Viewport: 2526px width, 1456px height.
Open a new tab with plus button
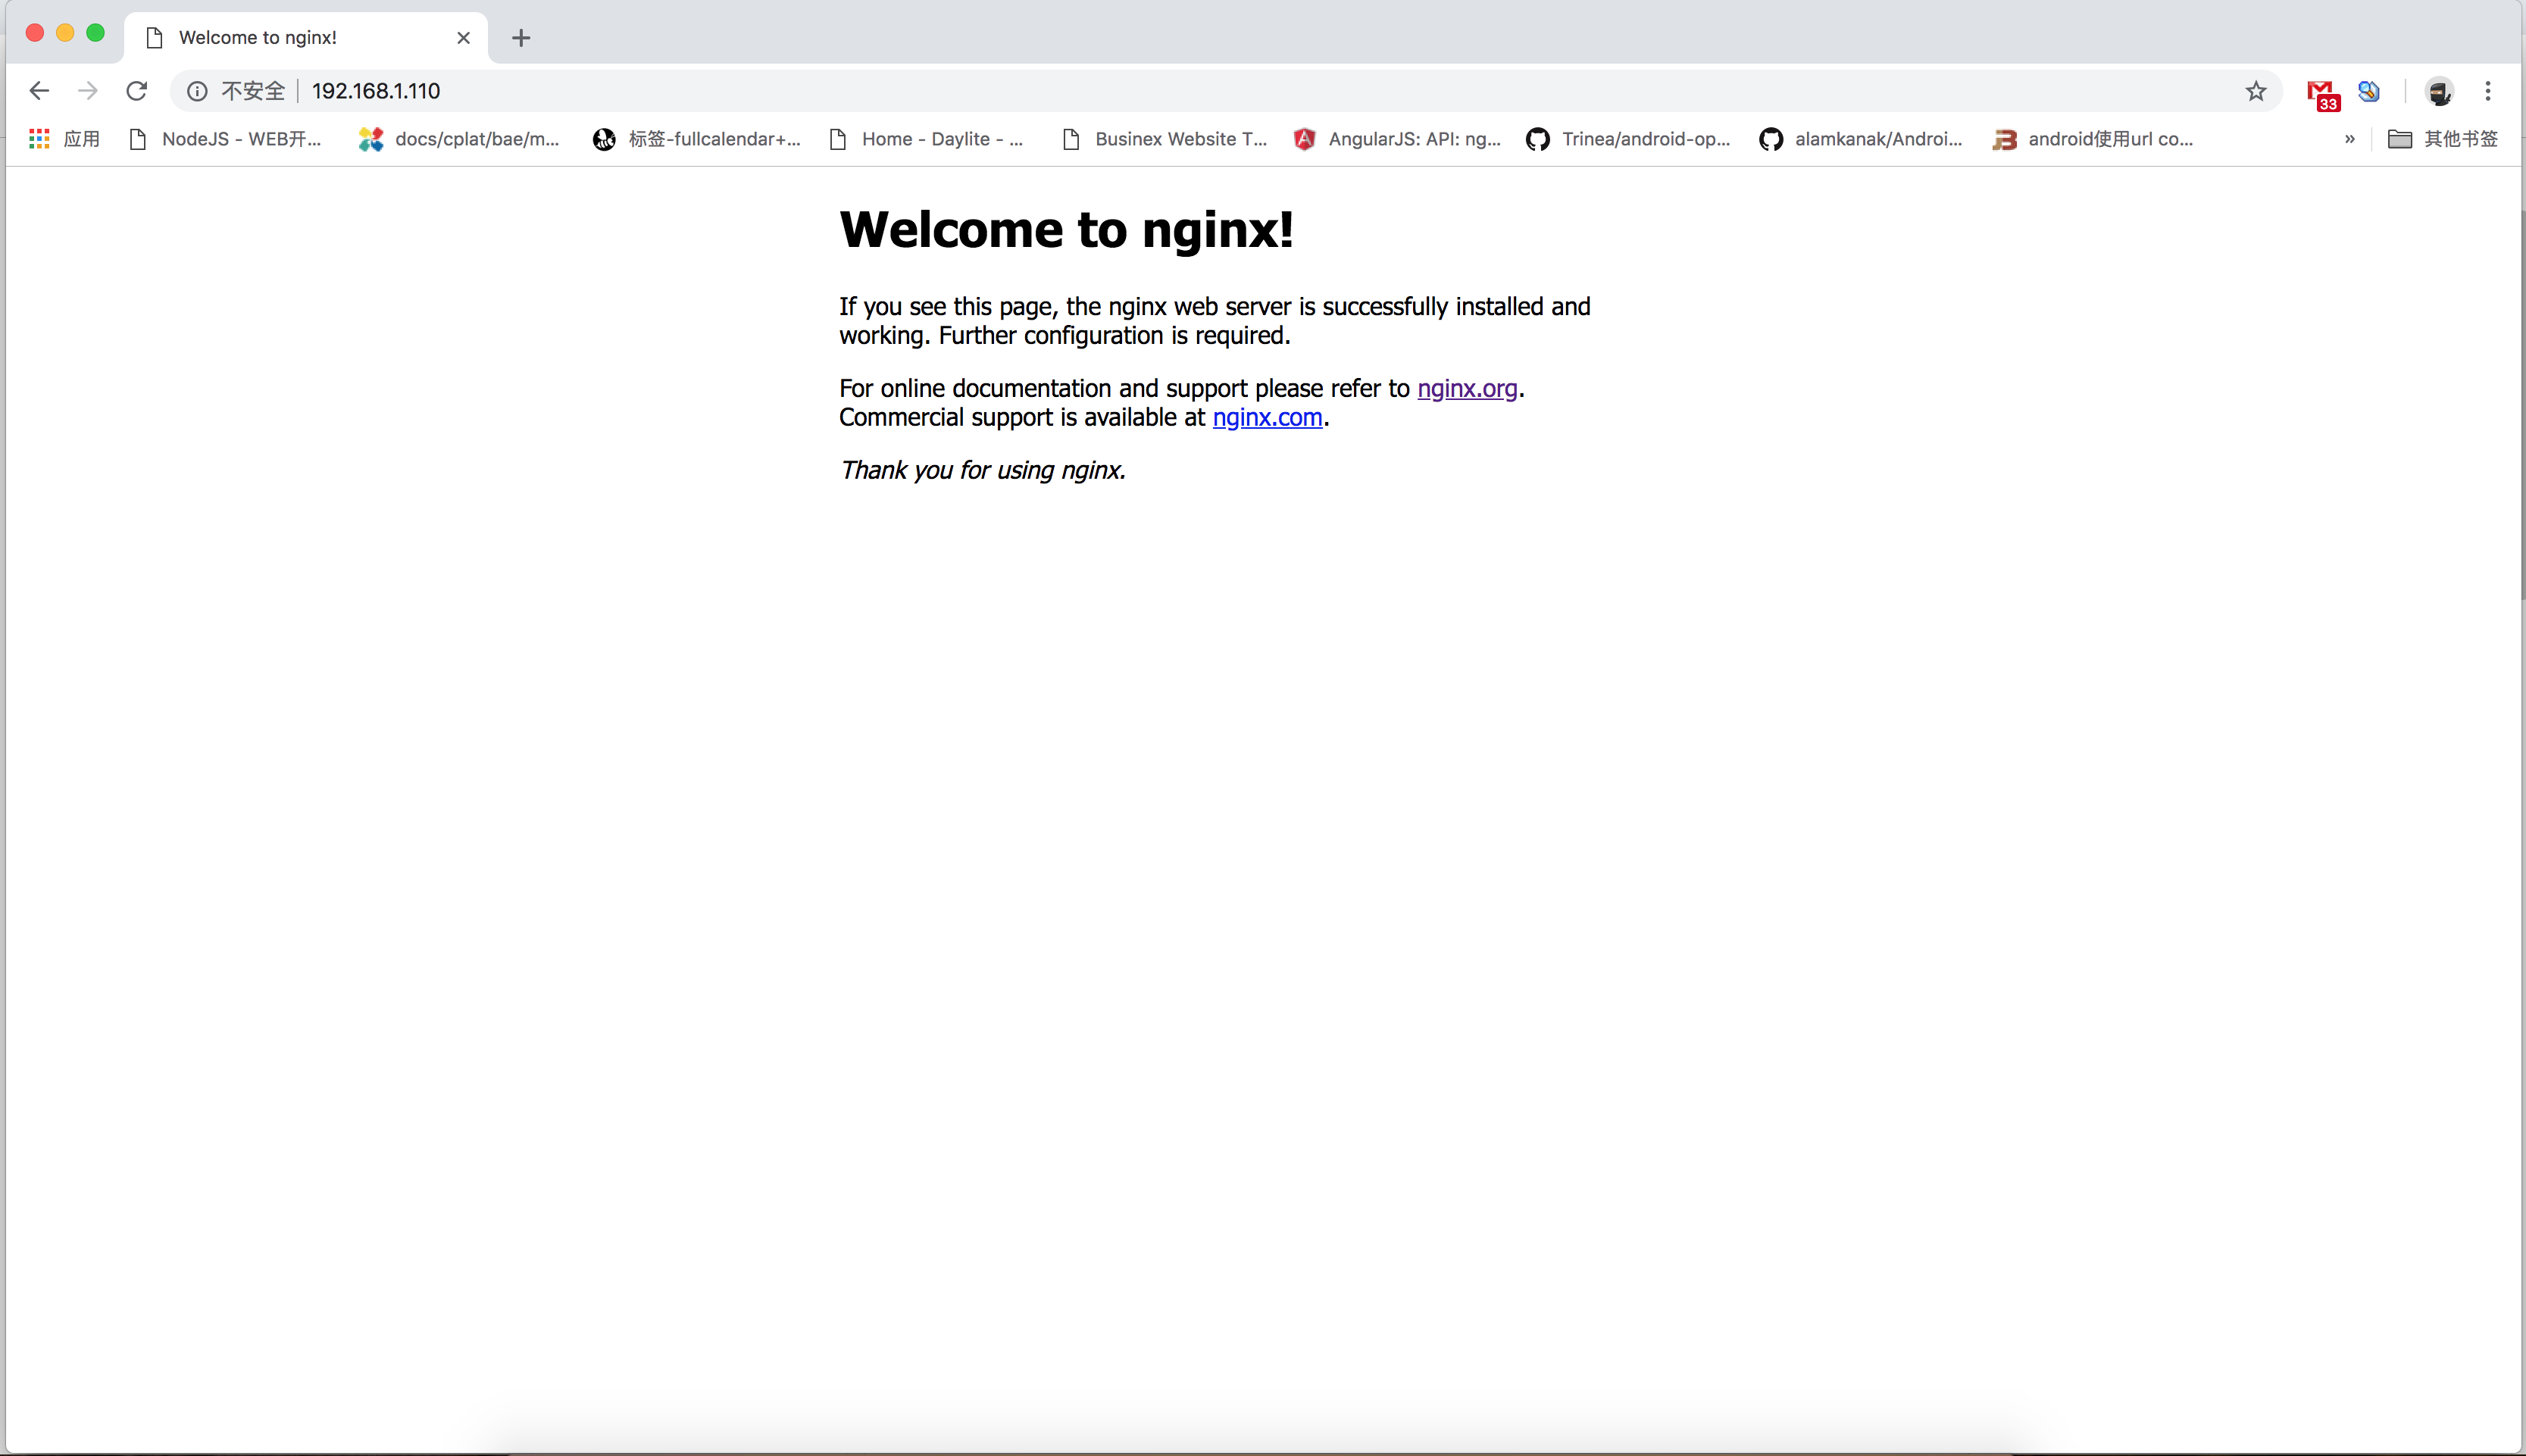[x=521, y=38]
